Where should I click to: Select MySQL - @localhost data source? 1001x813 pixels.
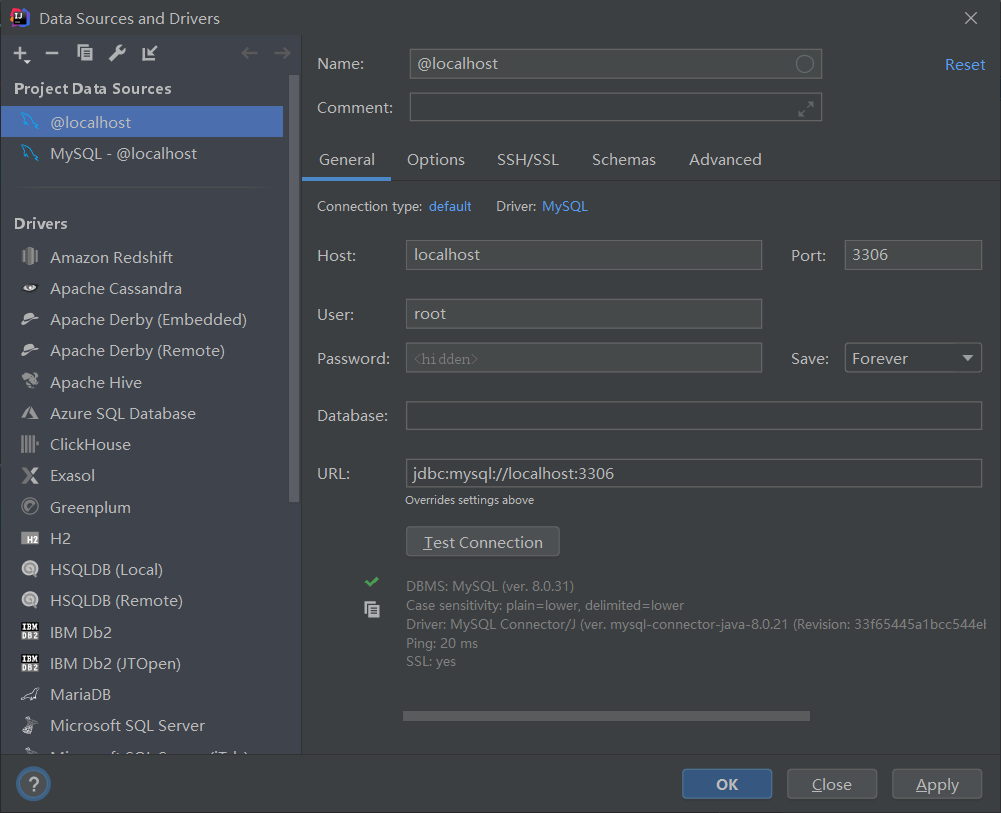coord(142,153)
